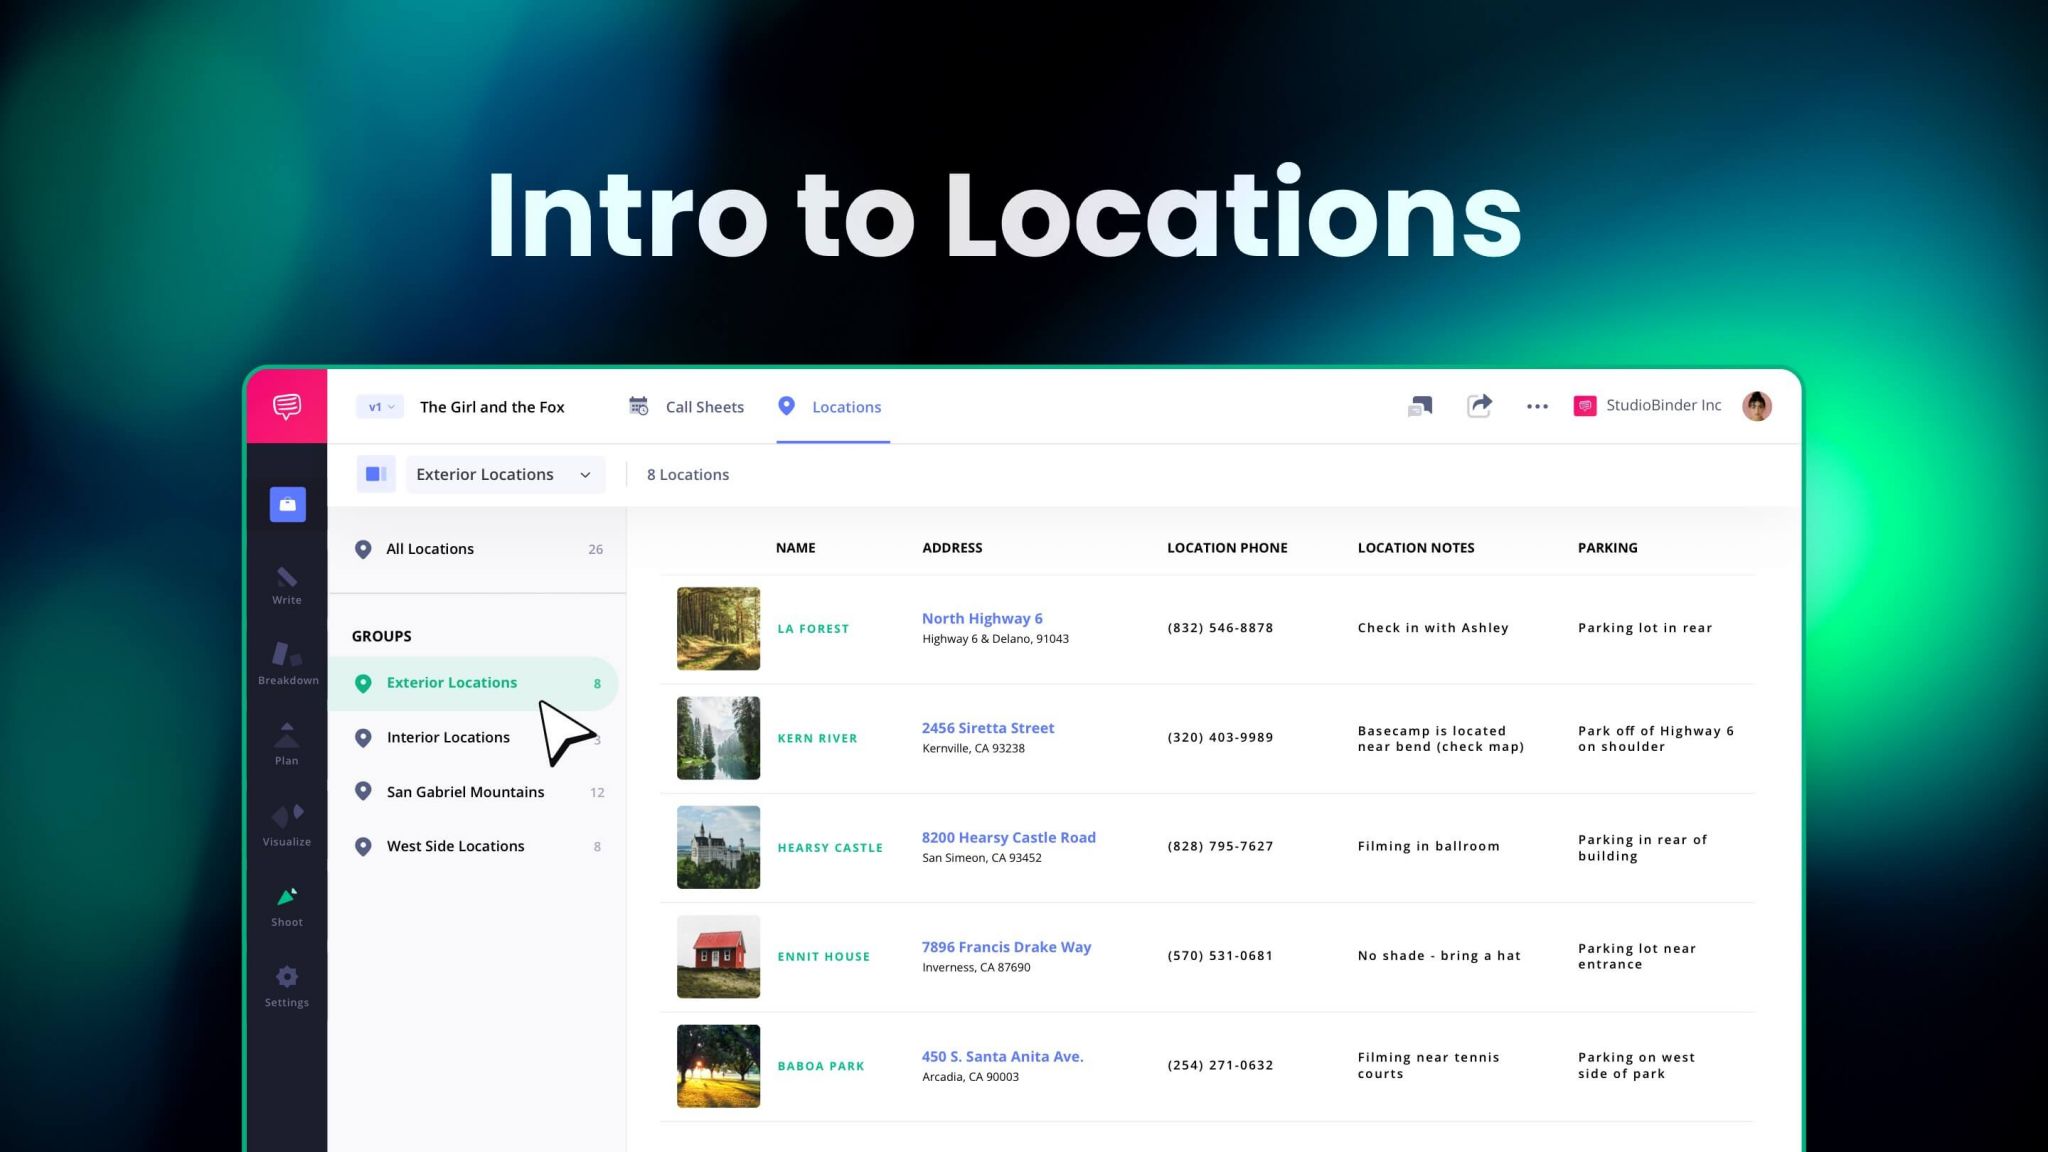The image size is (2048, 1152).
Task: Select the Write tool in the sidebar
Action: coord(286,585)
